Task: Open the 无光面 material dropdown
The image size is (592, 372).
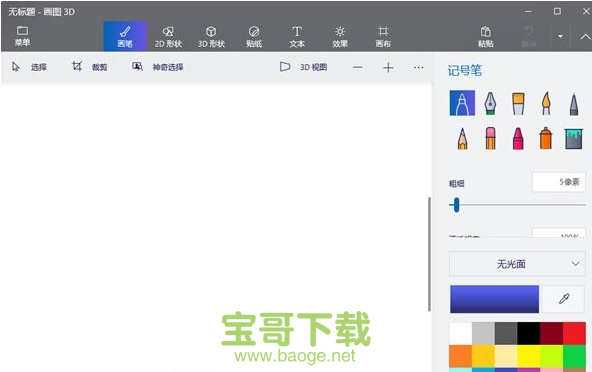Action: [517, 264]
